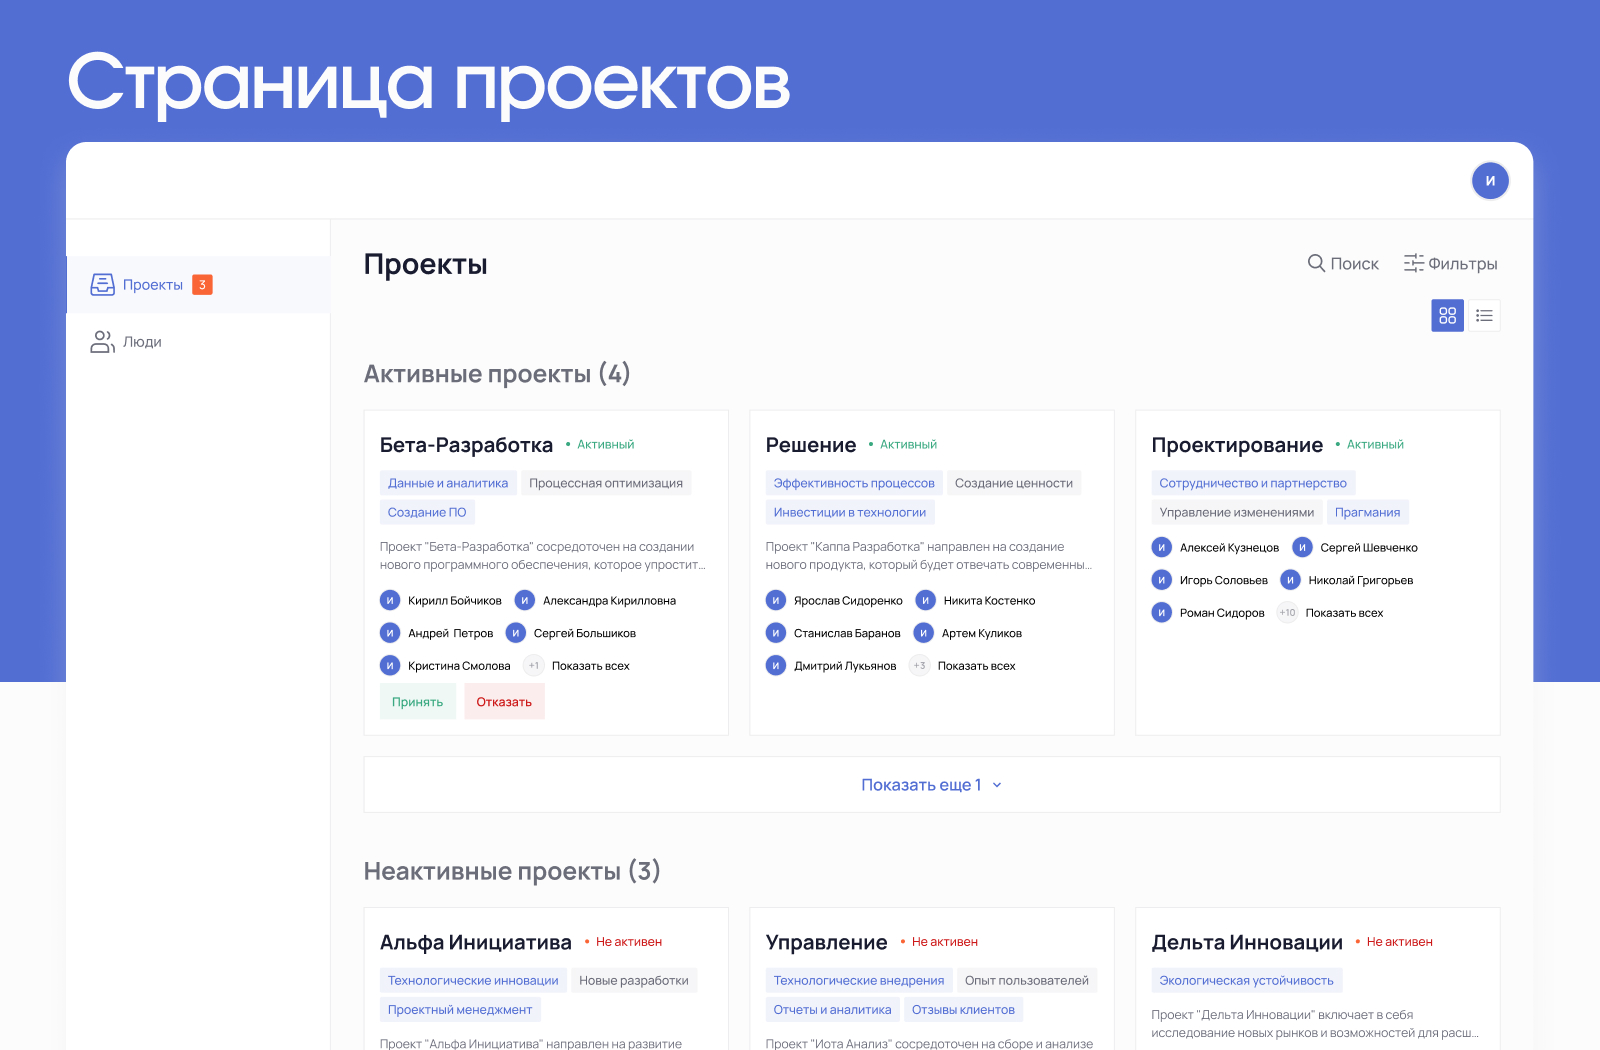Click Алексей Кузнецов's avatar icon
The width and height of the screenshot is (1600, 1050).
pyautogui.click(x=1161, y=548)
